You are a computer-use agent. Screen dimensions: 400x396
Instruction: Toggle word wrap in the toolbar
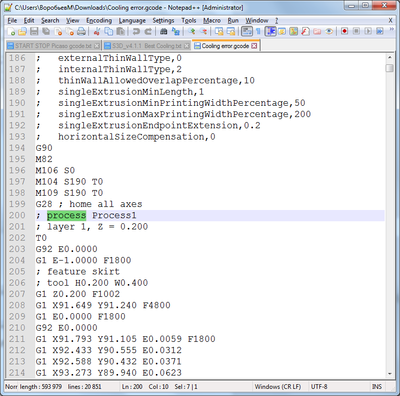247,32
